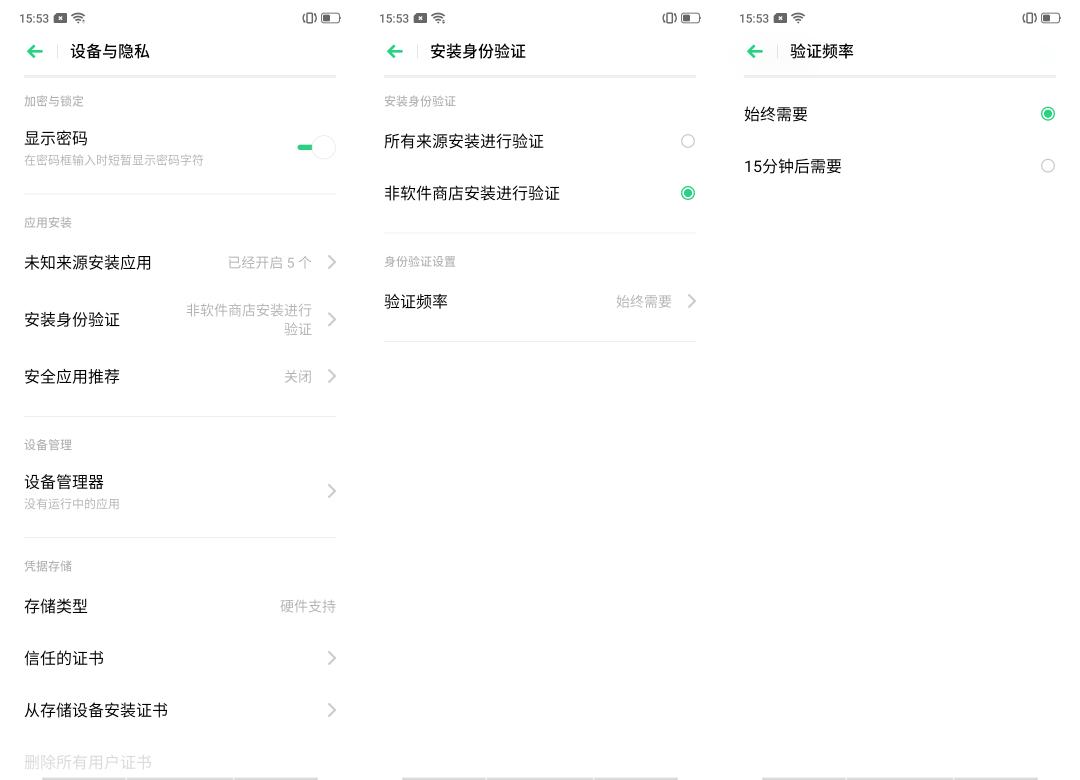Open 信任的证书 item
Viewport: 1080px width, 780px height.
(180, 658)
